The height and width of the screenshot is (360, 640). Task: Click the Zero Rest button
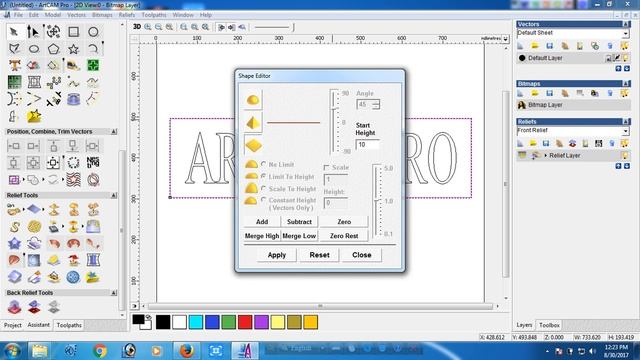(344, 236)
